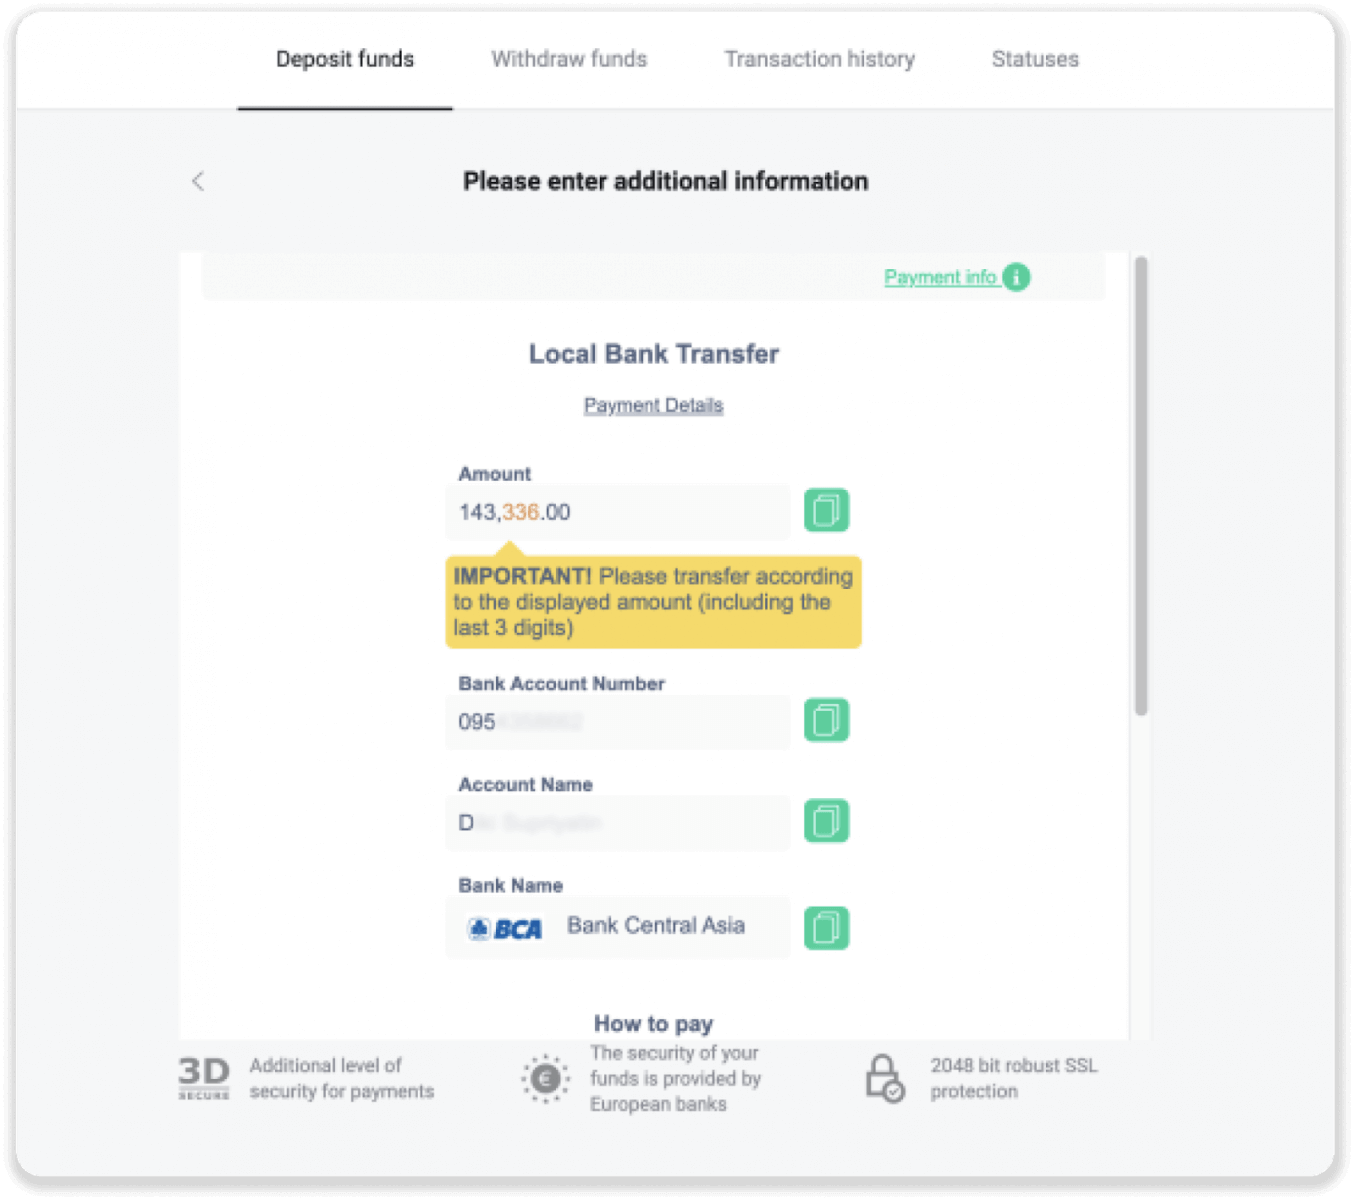Switch to Deposit funds tab
This screenshot has height=1200, width=1354.
(345, 59)
